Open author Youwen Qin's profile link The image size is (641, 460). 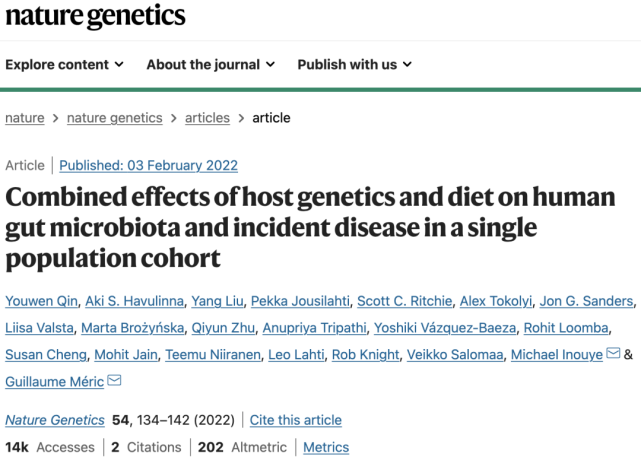pos(41,301)
